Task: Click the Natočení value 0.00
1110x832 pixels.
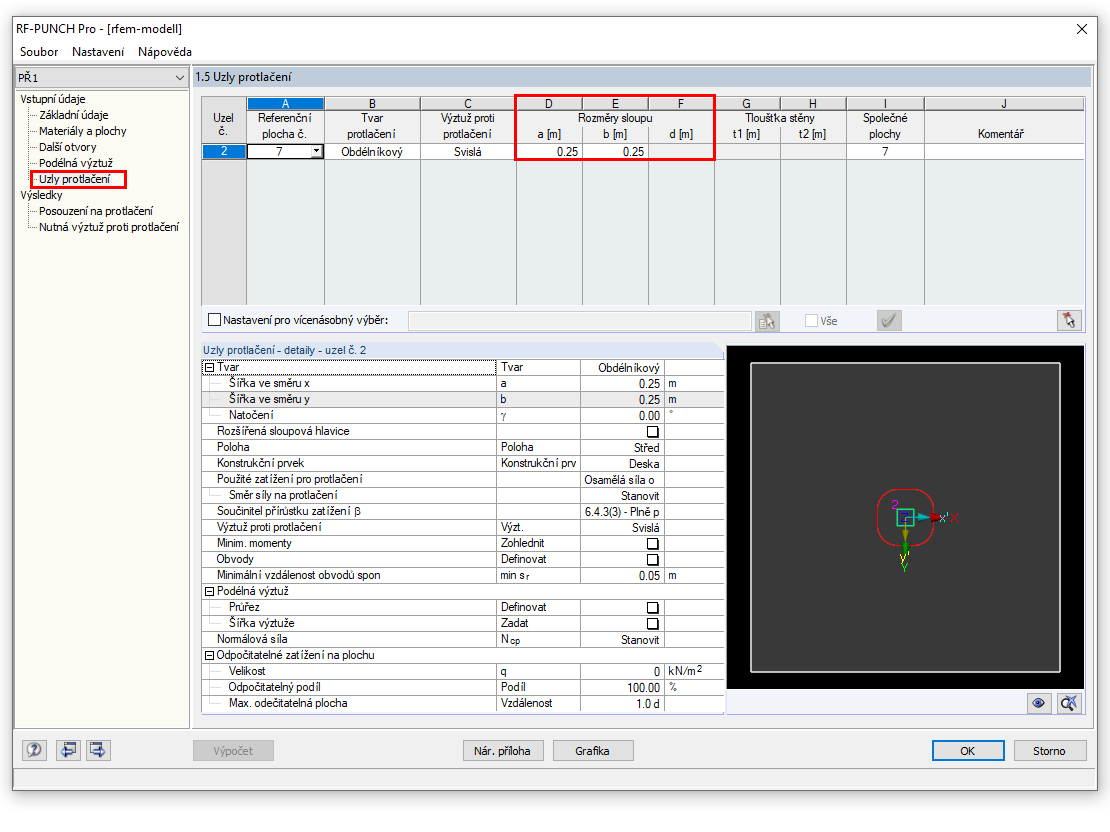Action: point(622,416)
